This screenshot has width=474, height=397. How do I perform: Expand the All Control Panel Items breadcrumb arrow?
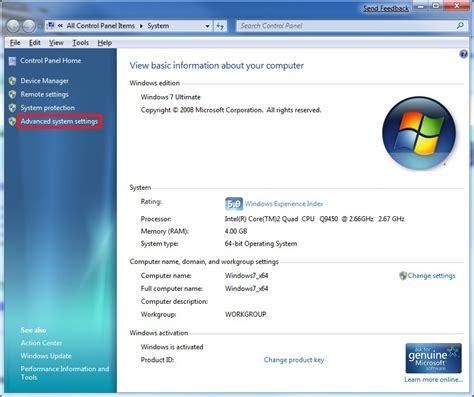click(x=141, y=26)
